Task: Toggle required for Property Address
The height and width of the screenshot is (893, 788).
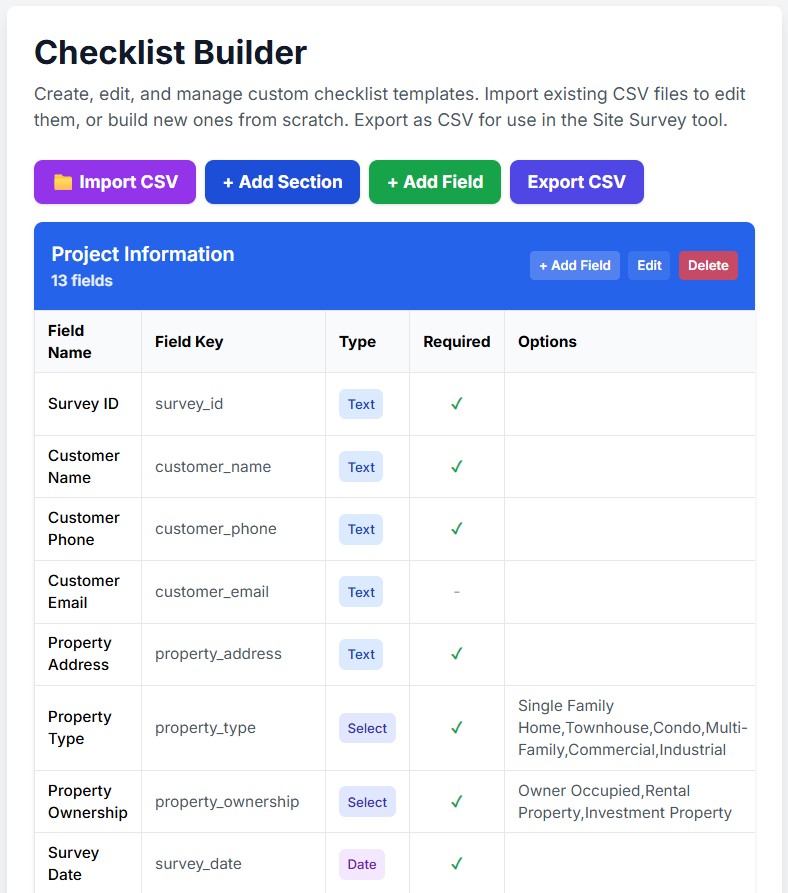Action: (456, 654)
